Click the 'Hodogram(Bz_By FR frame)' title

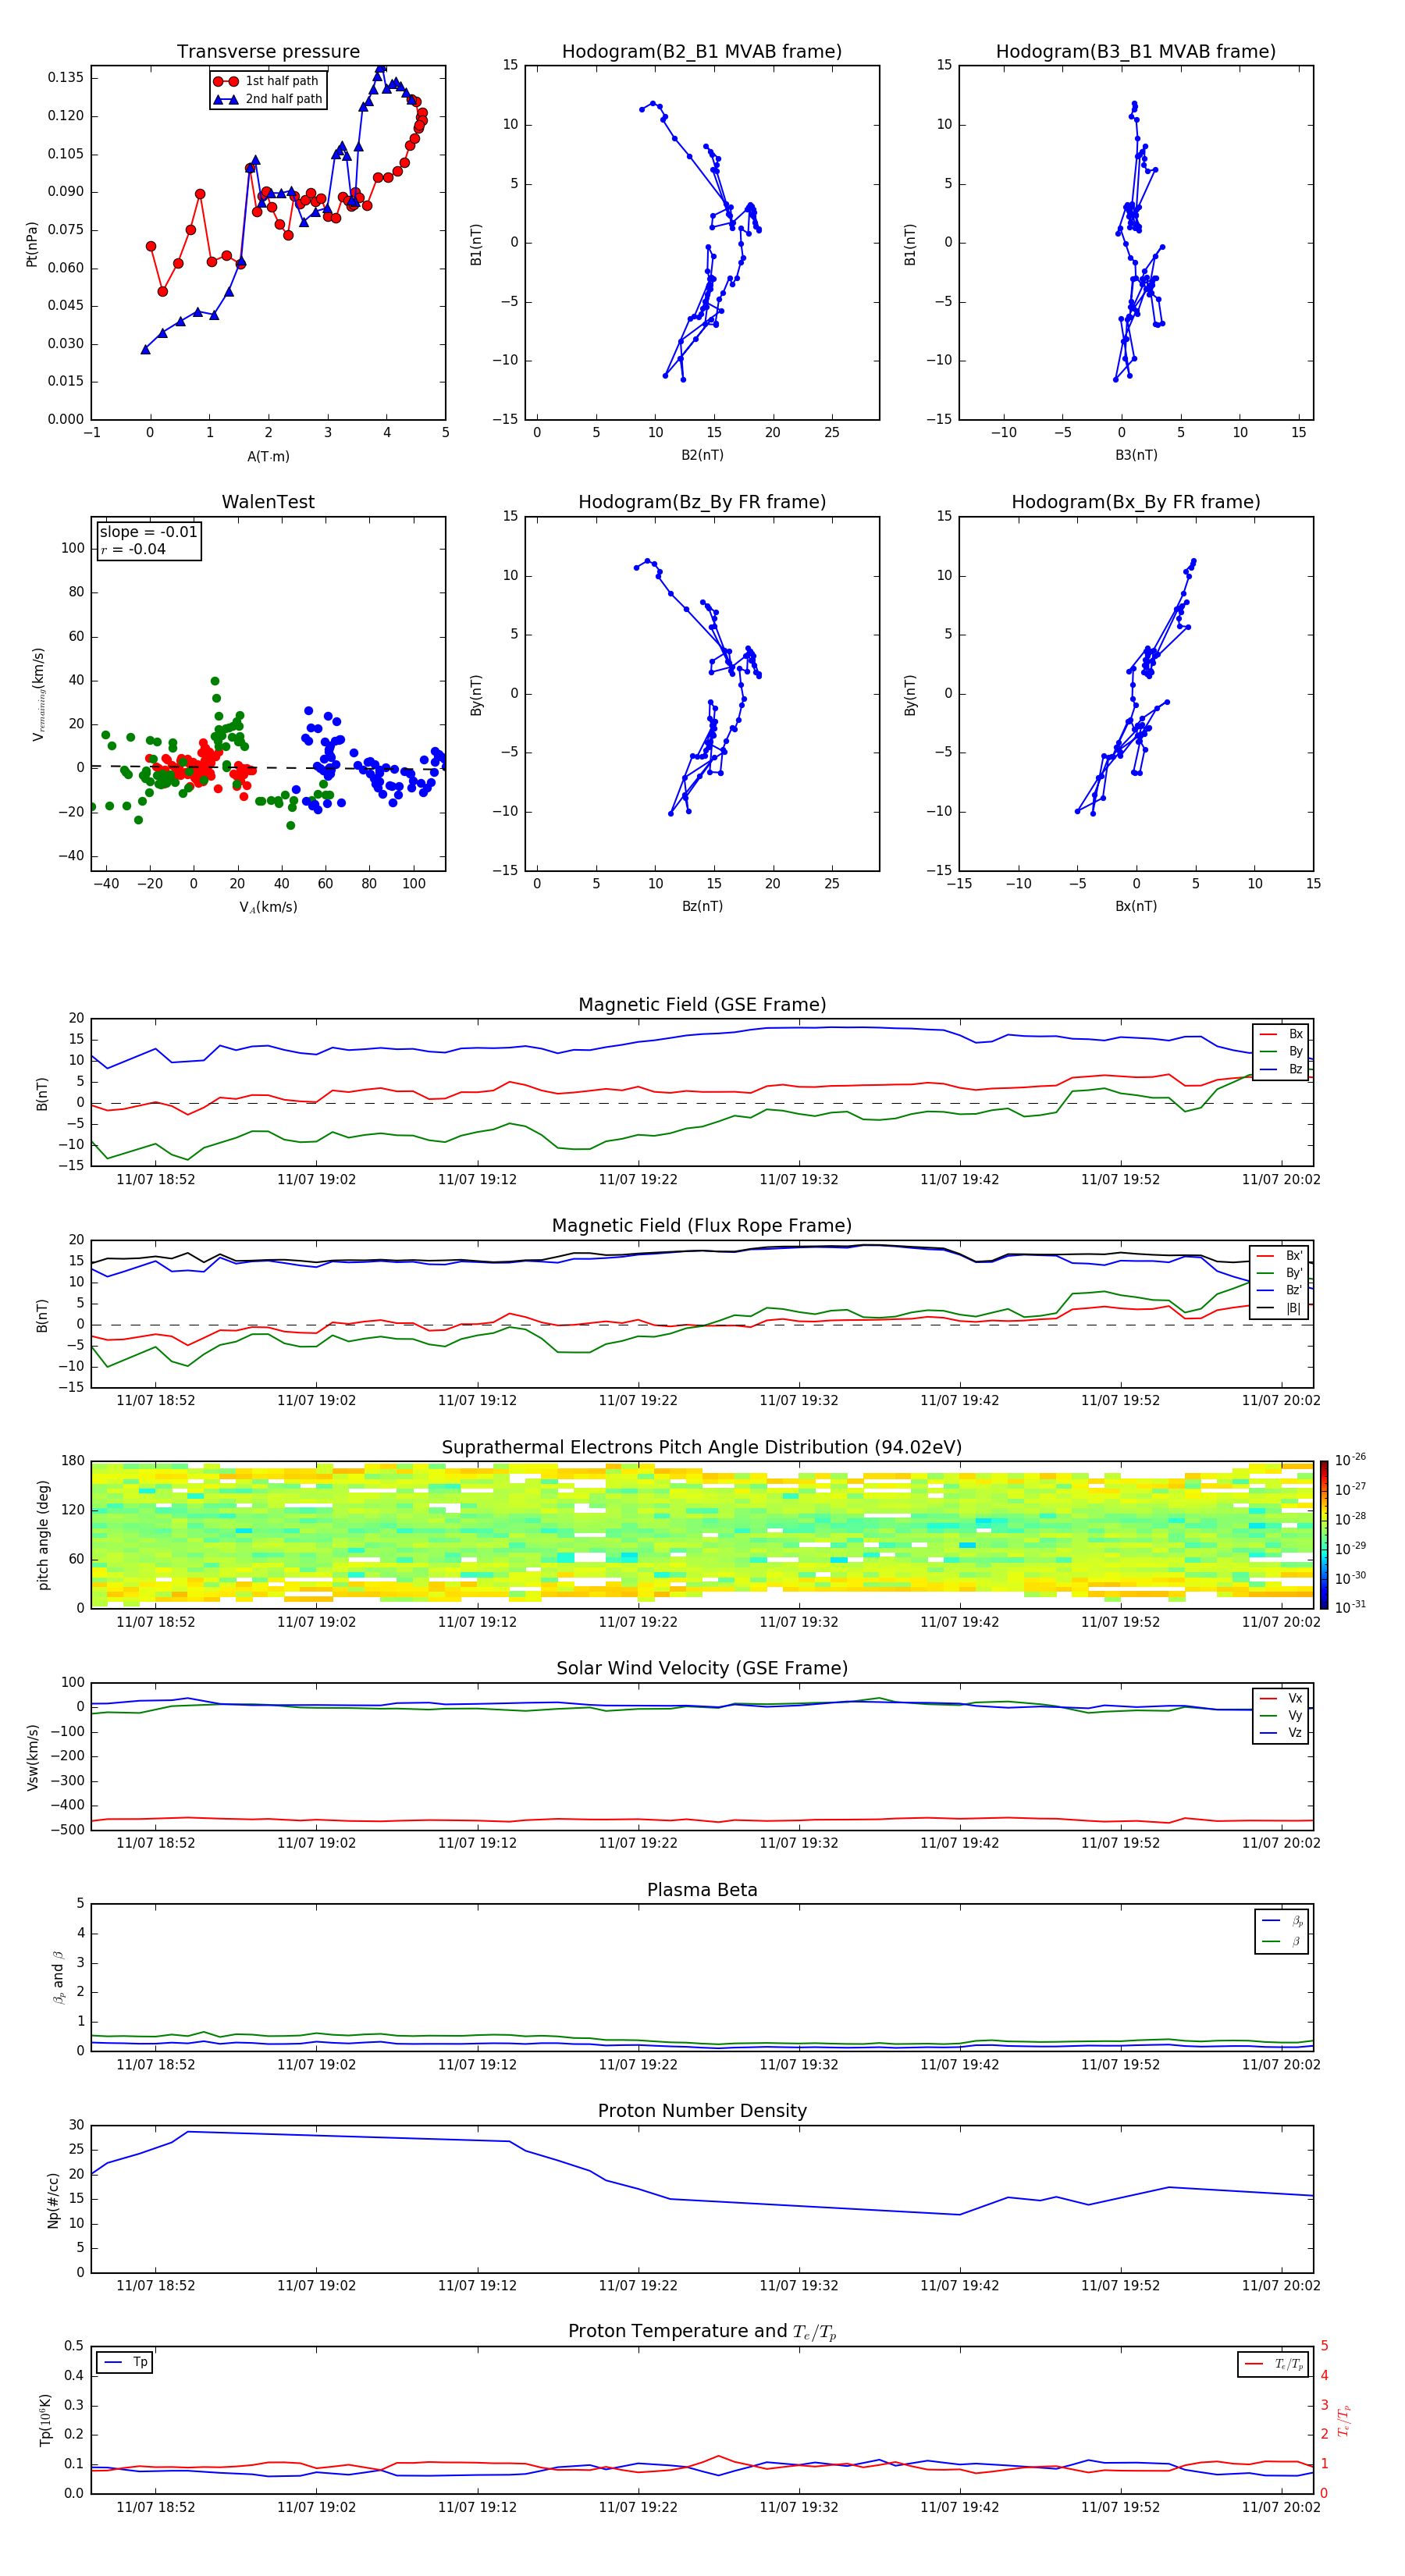(x=702, y=502)
